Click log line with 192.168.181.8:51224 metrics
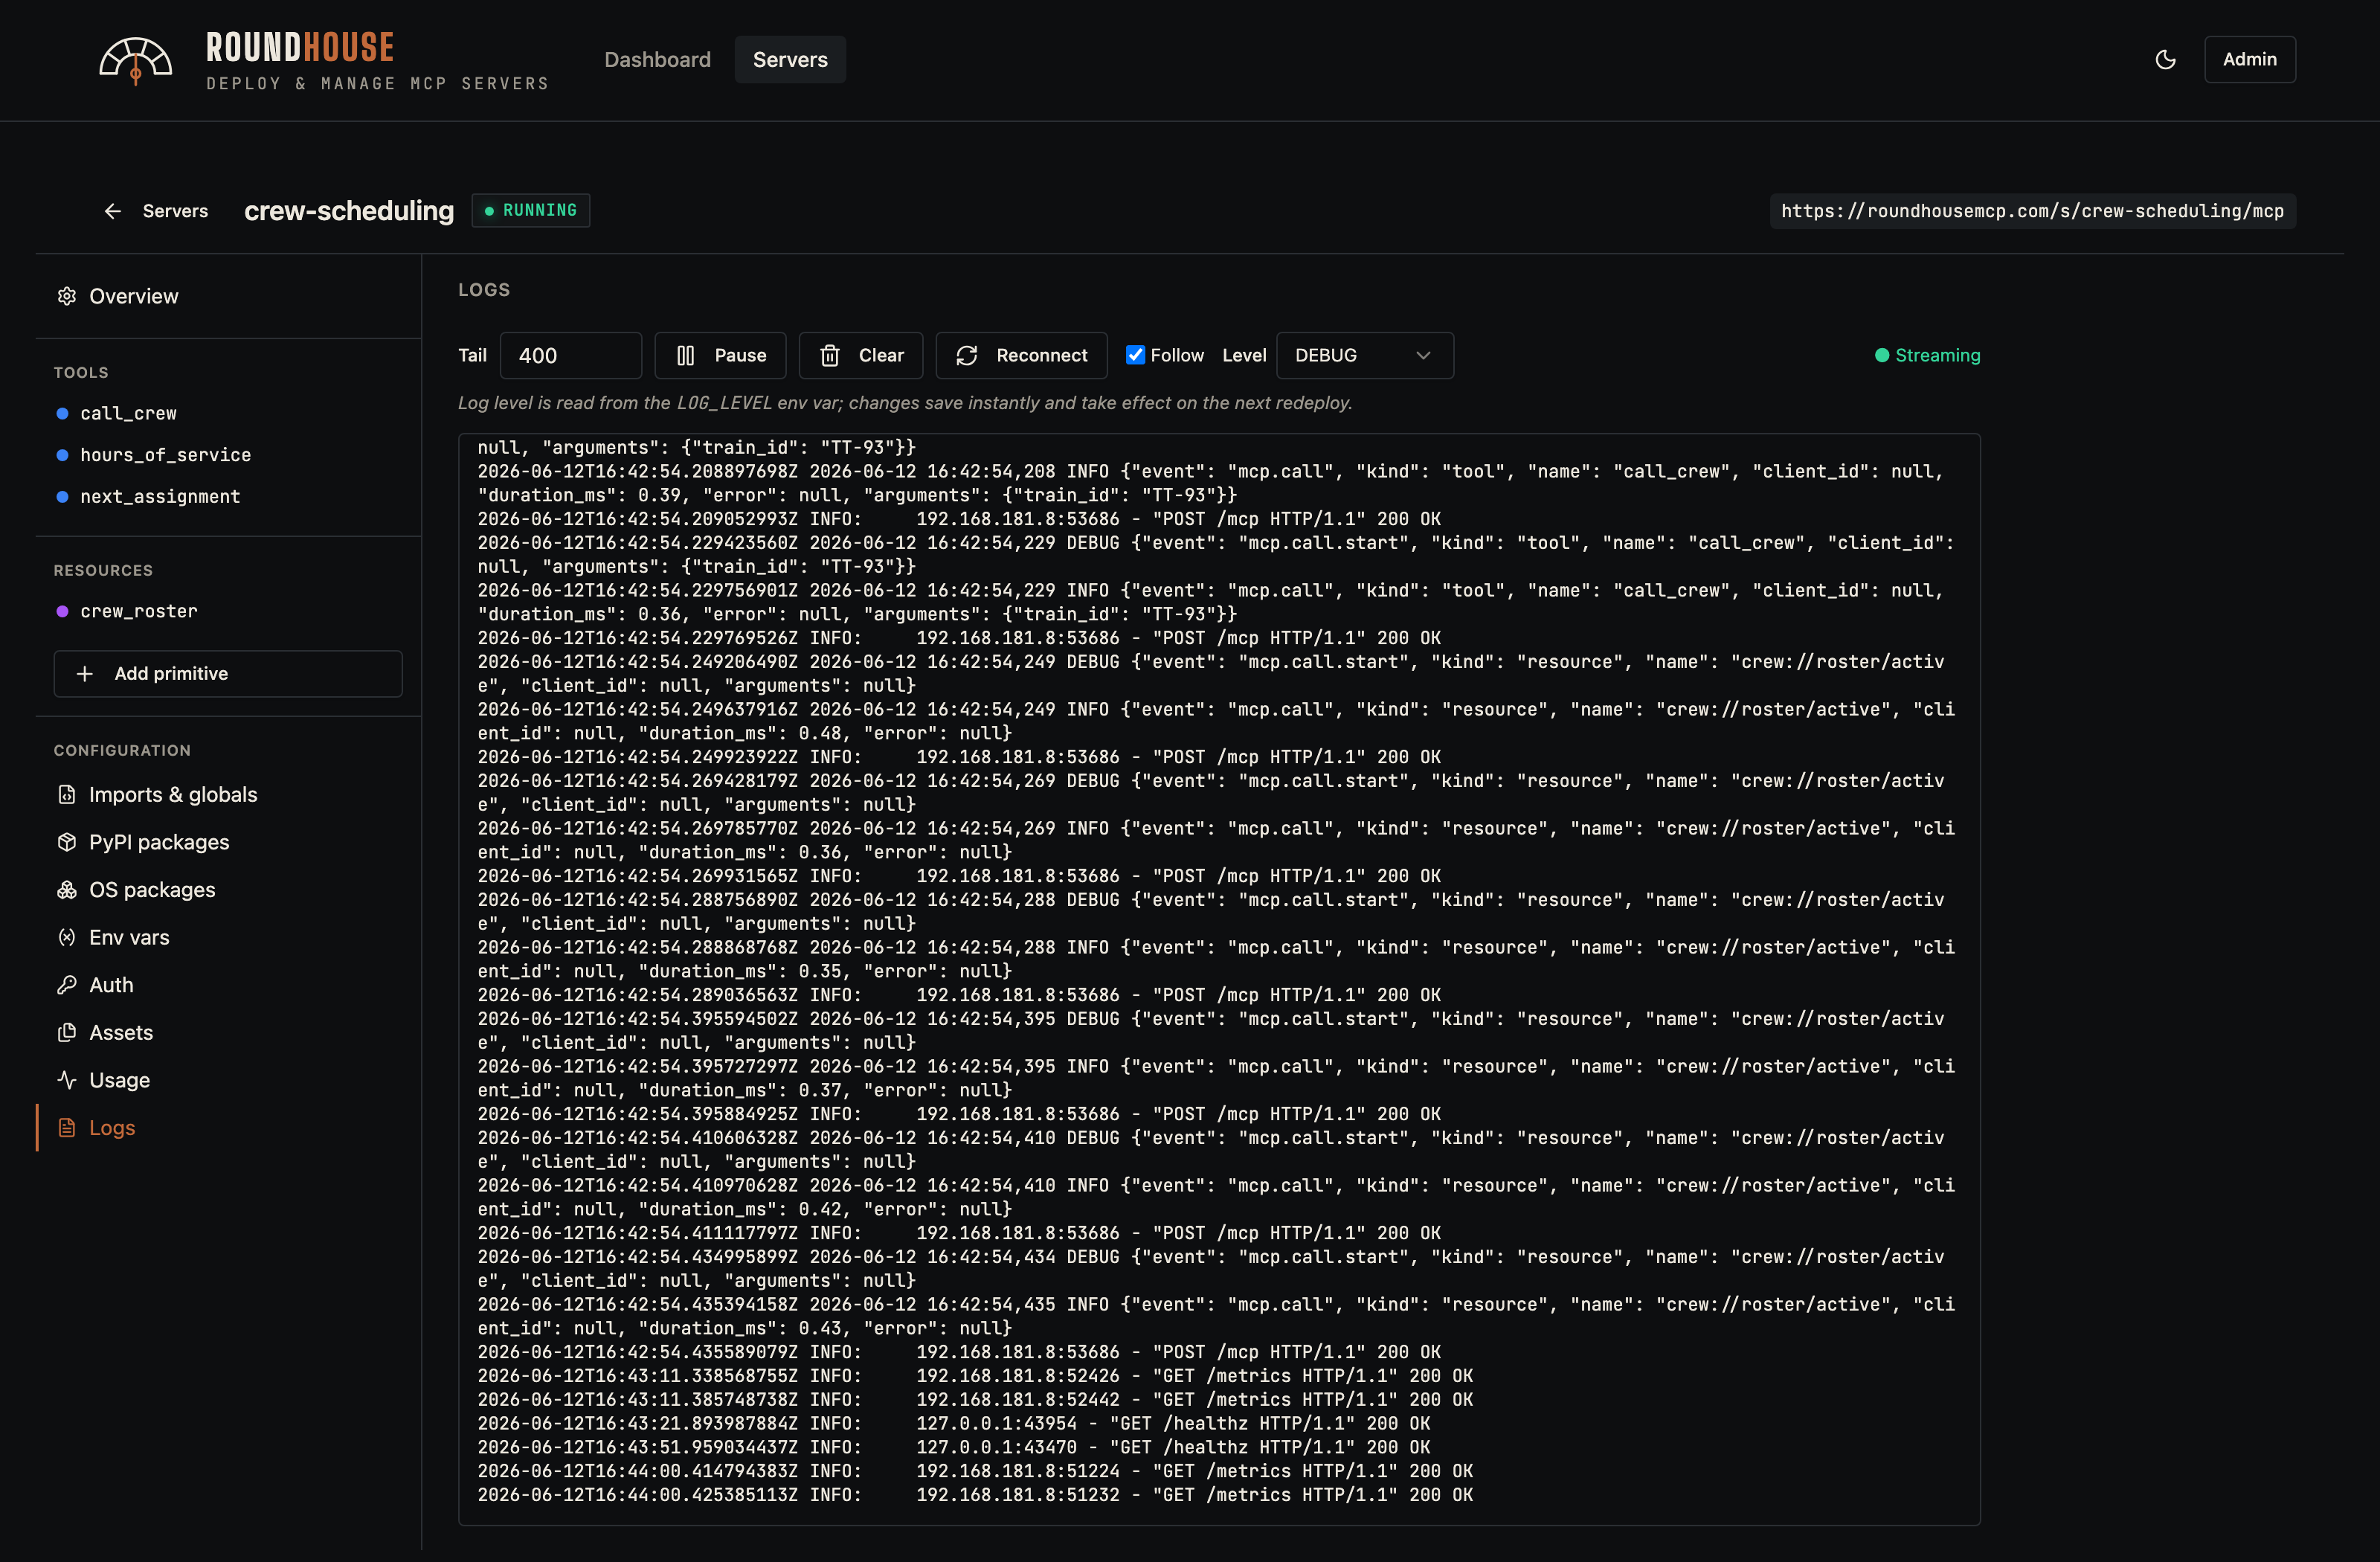Image resolution: width=2380 pixels, height=1562 pixels. pos(975,1471)
